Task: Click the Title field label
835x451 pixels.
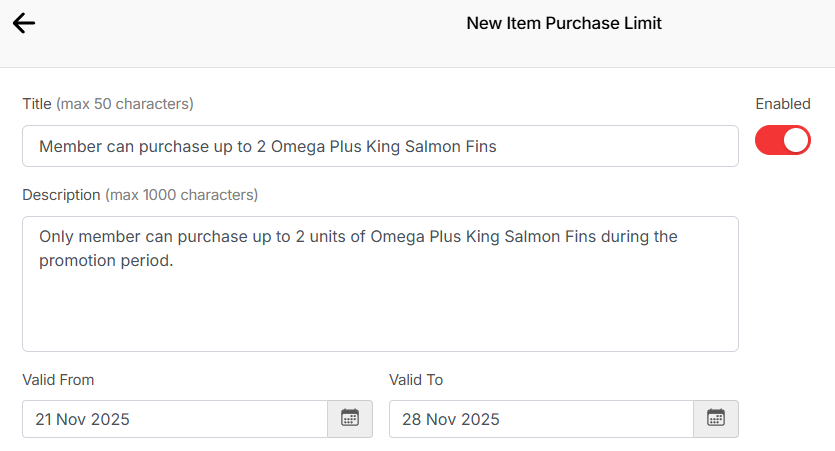Action: [x=37, y=104]
